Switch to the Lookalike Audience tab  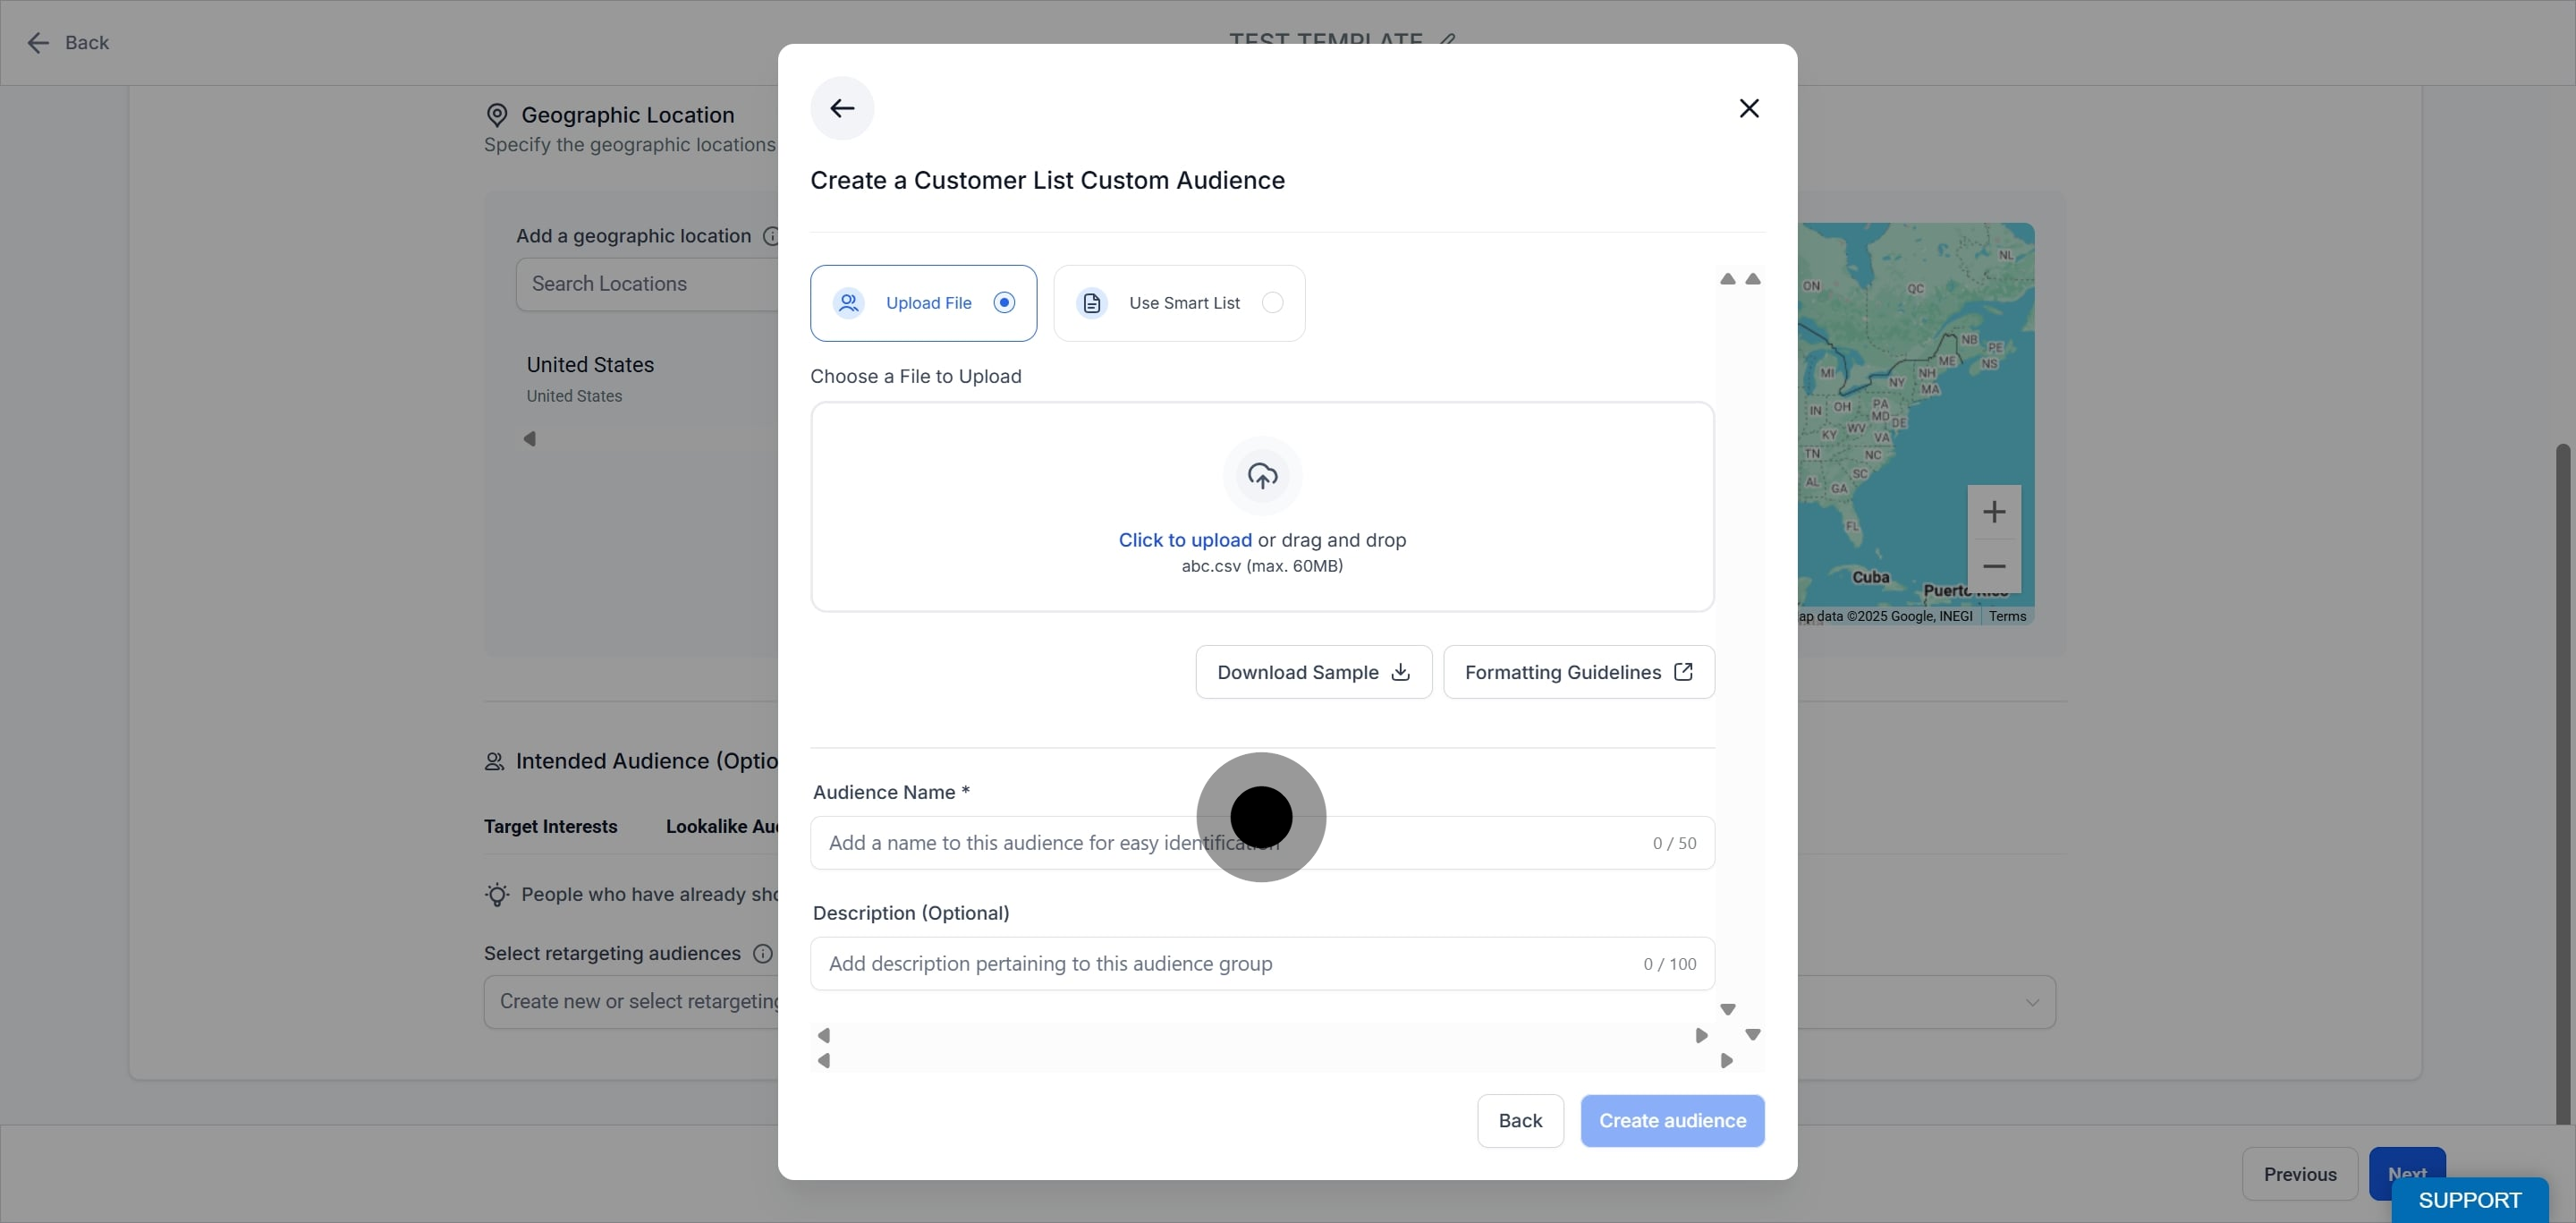722,826
